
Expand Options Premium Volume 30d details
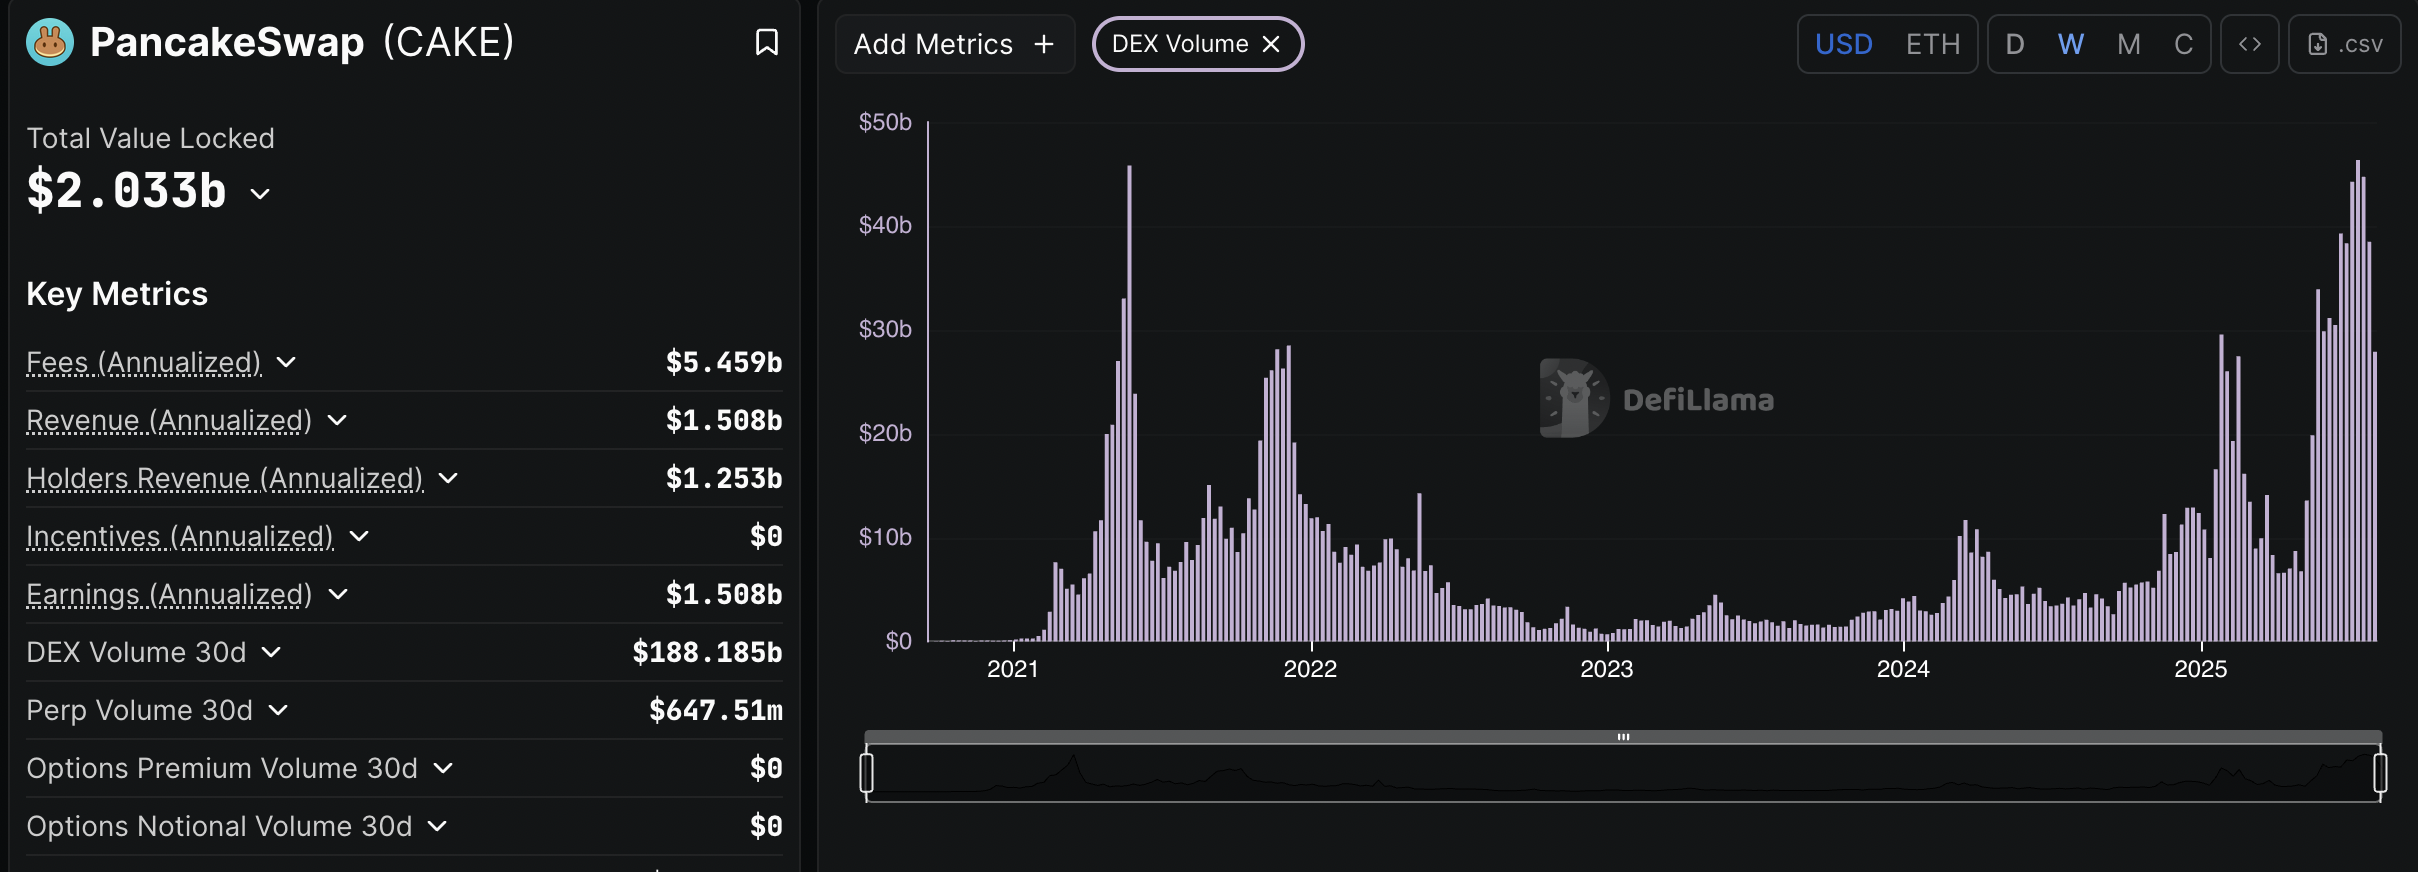[443, 768]
